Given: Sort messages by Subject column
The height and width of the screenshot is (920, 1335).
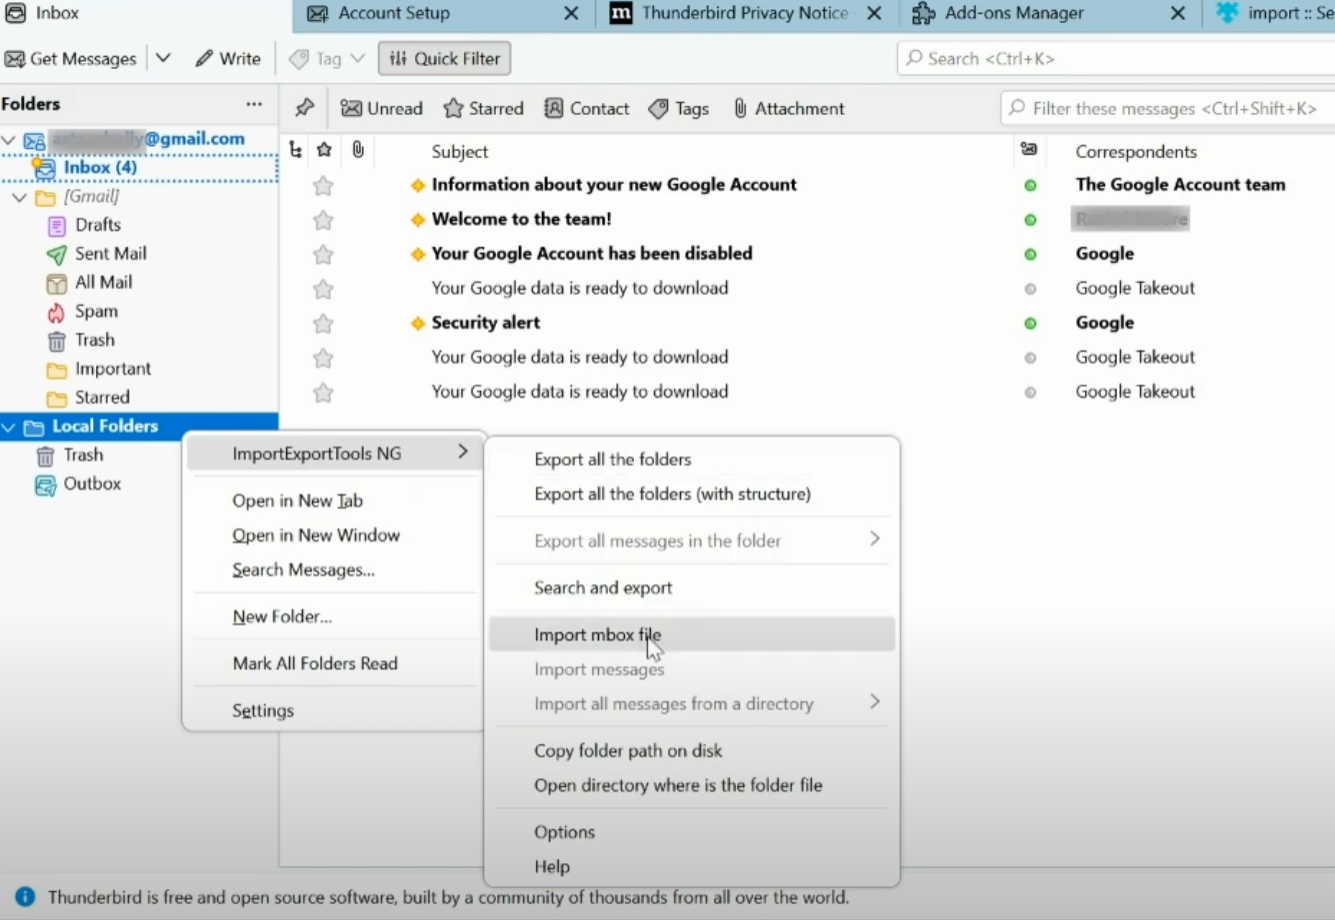Looking at the screenshot, I should [x=460, y=152].
